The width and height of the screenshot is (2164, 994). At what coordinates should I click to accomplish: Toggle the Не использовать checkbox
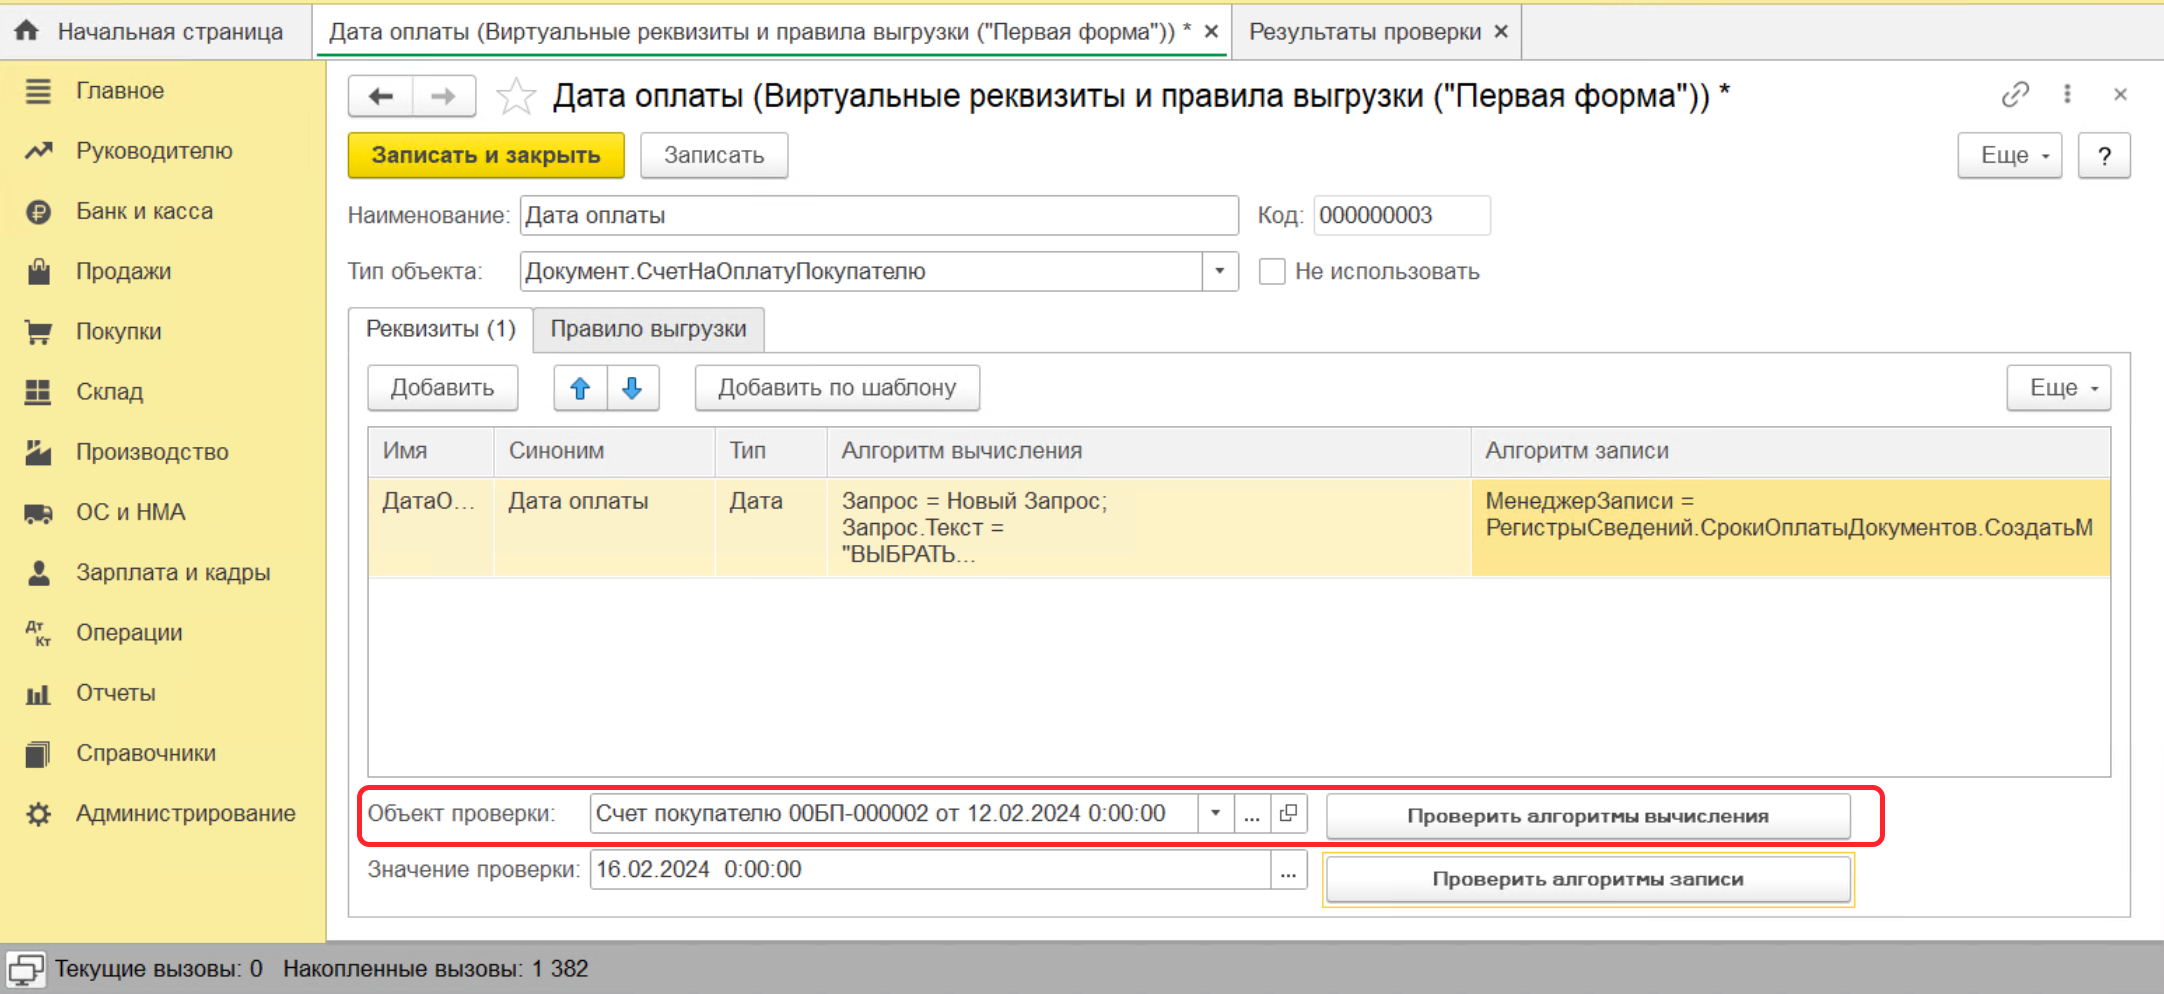[1271, 271]
